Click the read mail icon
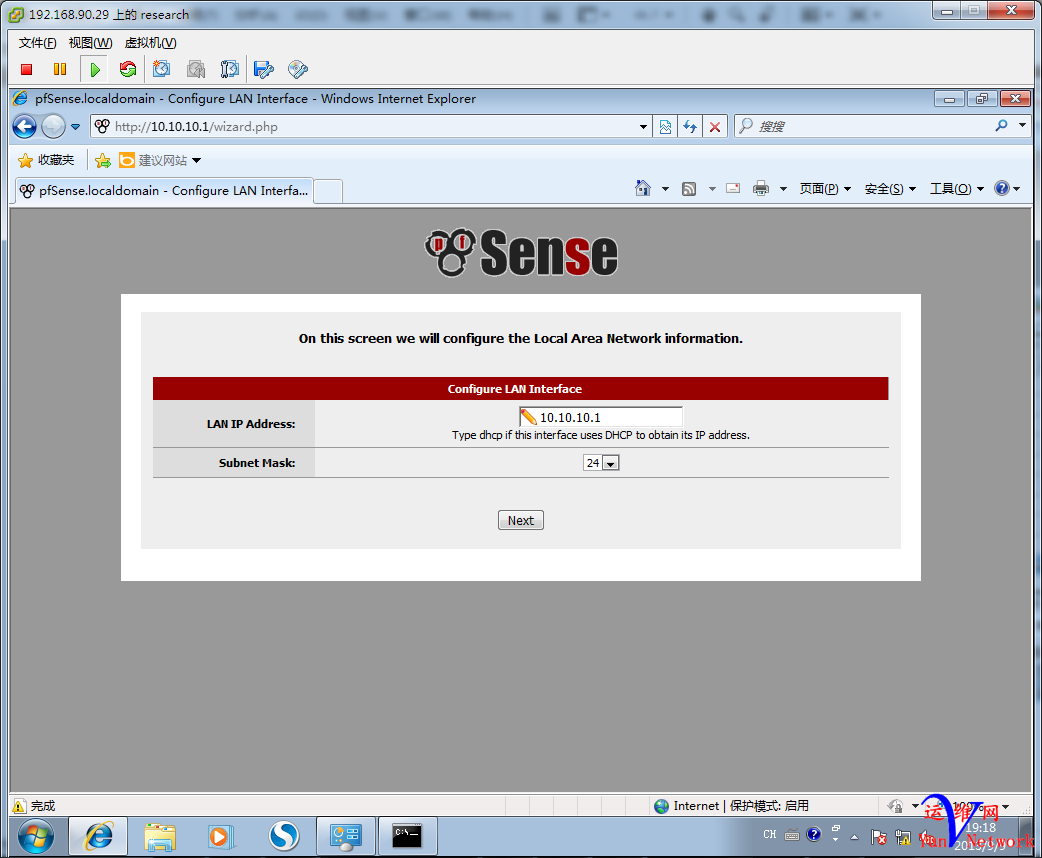This screenshot has height=858, width=1042. (733, 189)
